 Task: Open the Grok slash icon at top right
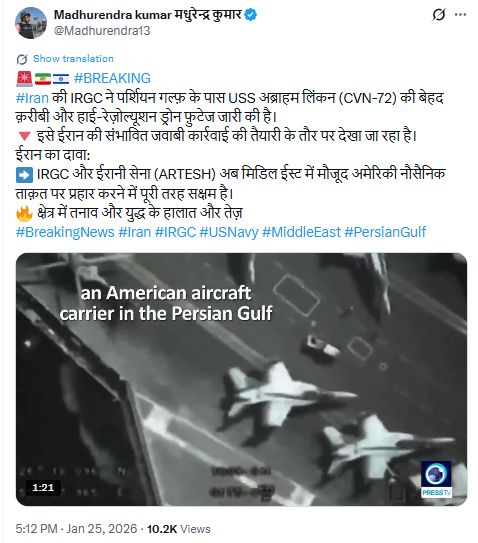(x=439, y=15)
